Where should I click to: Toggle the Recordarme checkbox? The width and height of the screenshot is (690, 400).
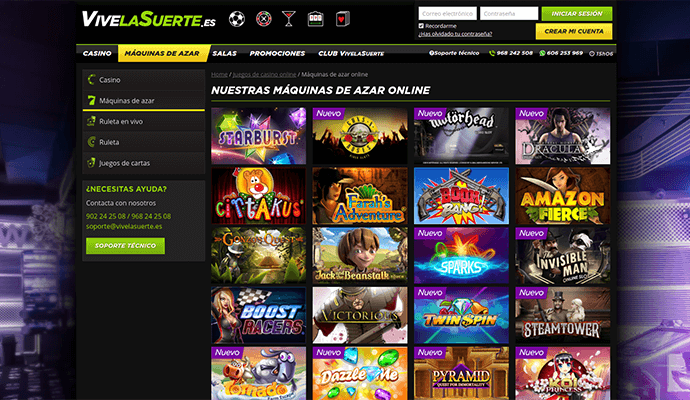[x=421, y=26]
